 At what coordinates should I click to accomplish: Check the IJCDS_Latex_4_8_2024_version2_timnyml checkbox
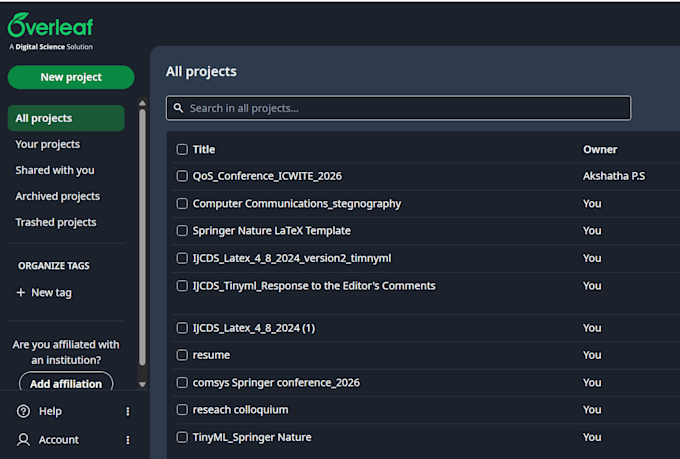(182, 258)
